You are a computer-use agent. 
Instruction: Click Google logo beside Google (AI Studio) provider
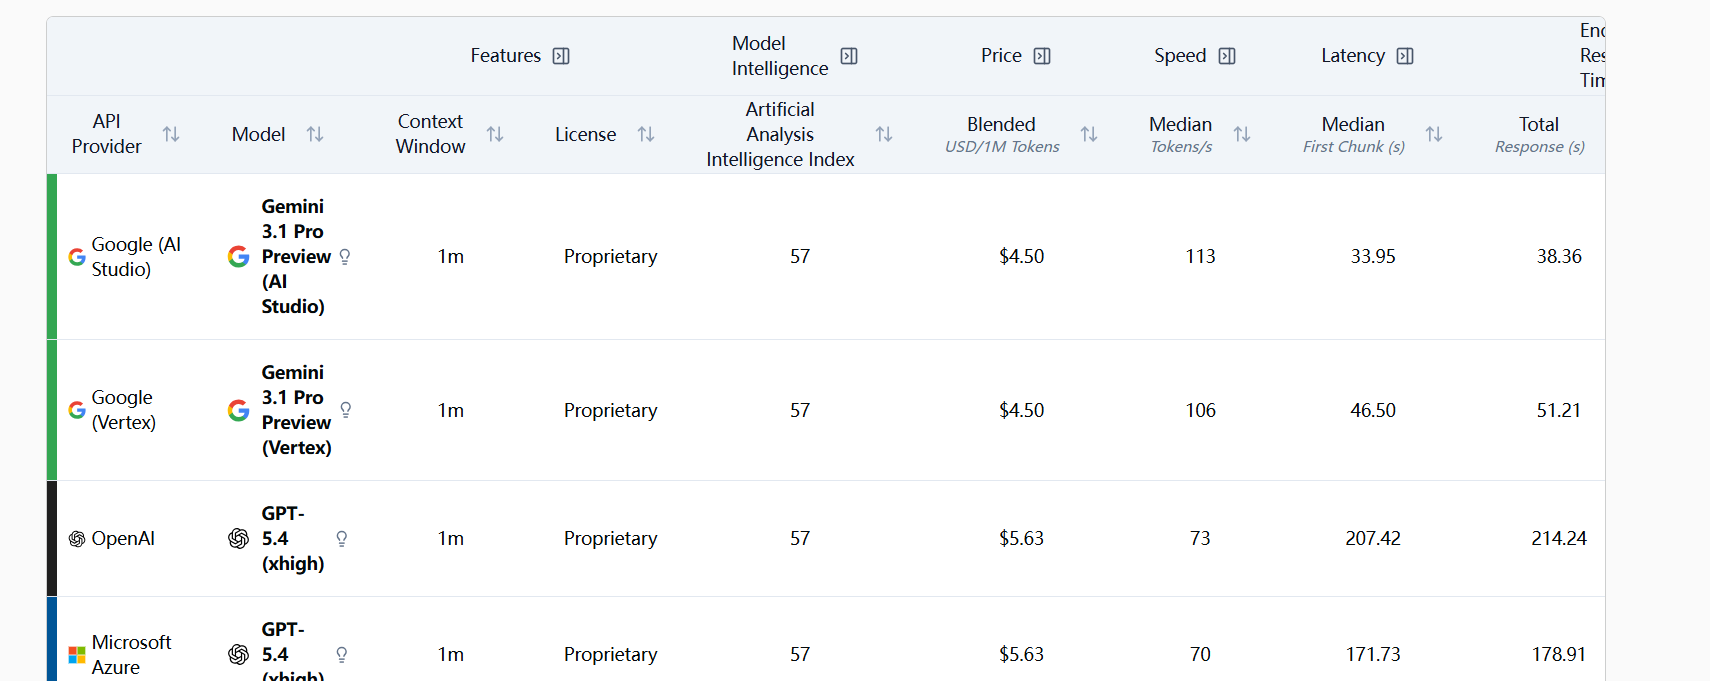(77, 257)
